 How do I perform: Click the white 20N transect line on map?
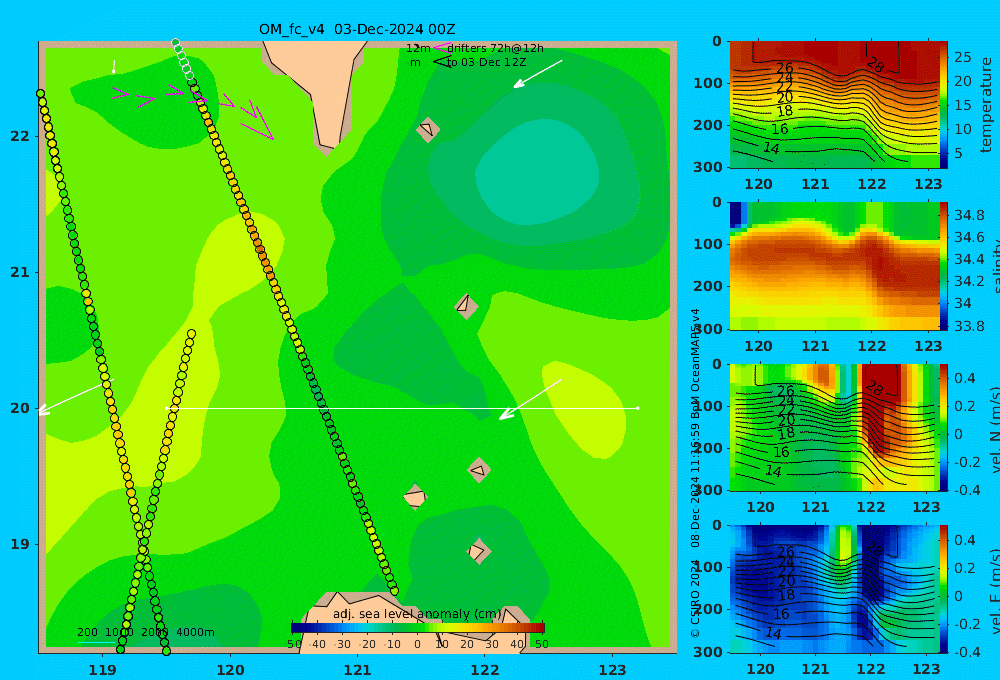point(402,408)
